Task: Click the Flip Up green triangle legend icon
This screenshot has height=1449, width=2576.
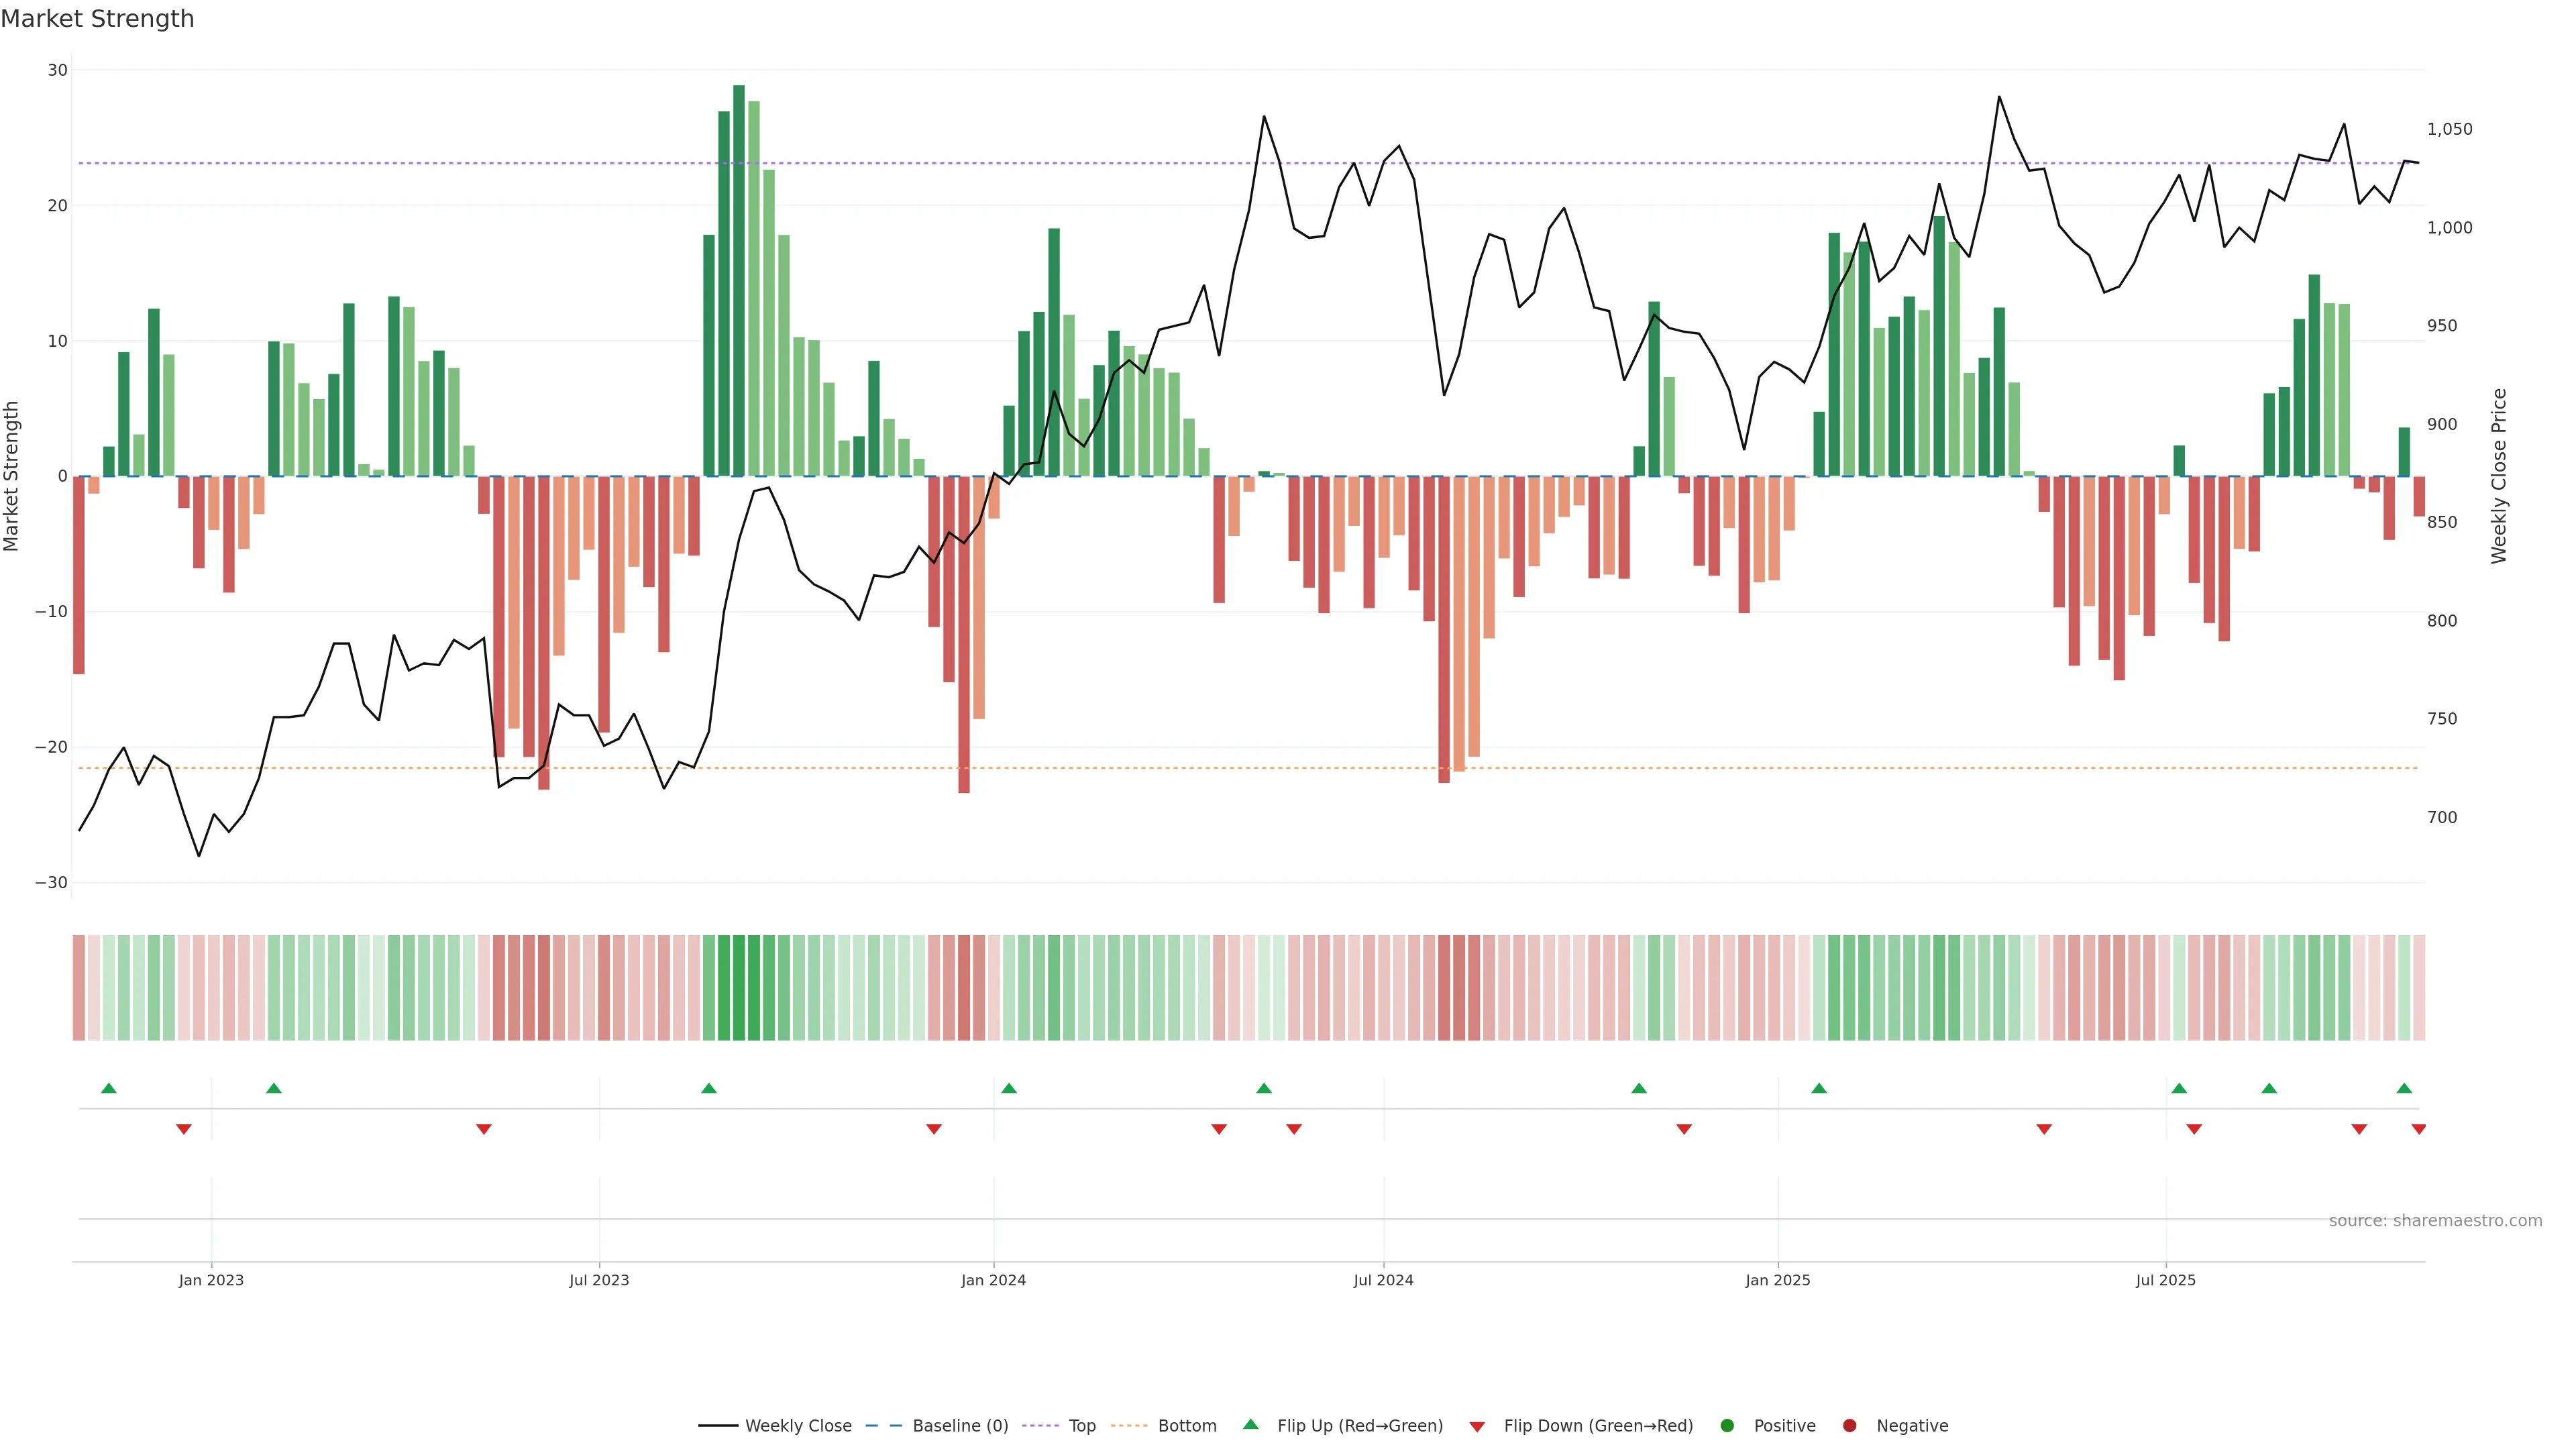Action: click(1250, 1425)
